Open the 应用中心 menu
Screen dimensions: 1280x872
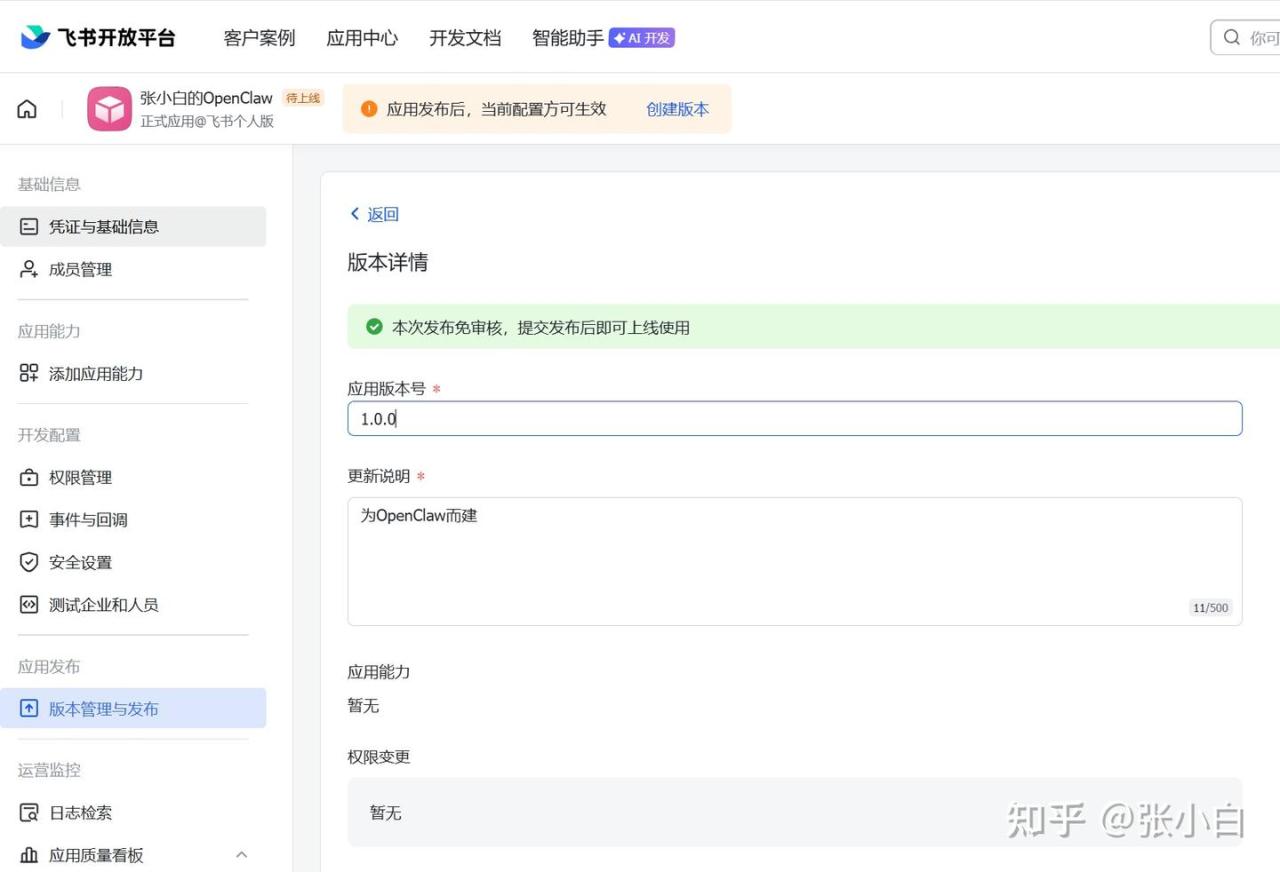click(362, 38)
